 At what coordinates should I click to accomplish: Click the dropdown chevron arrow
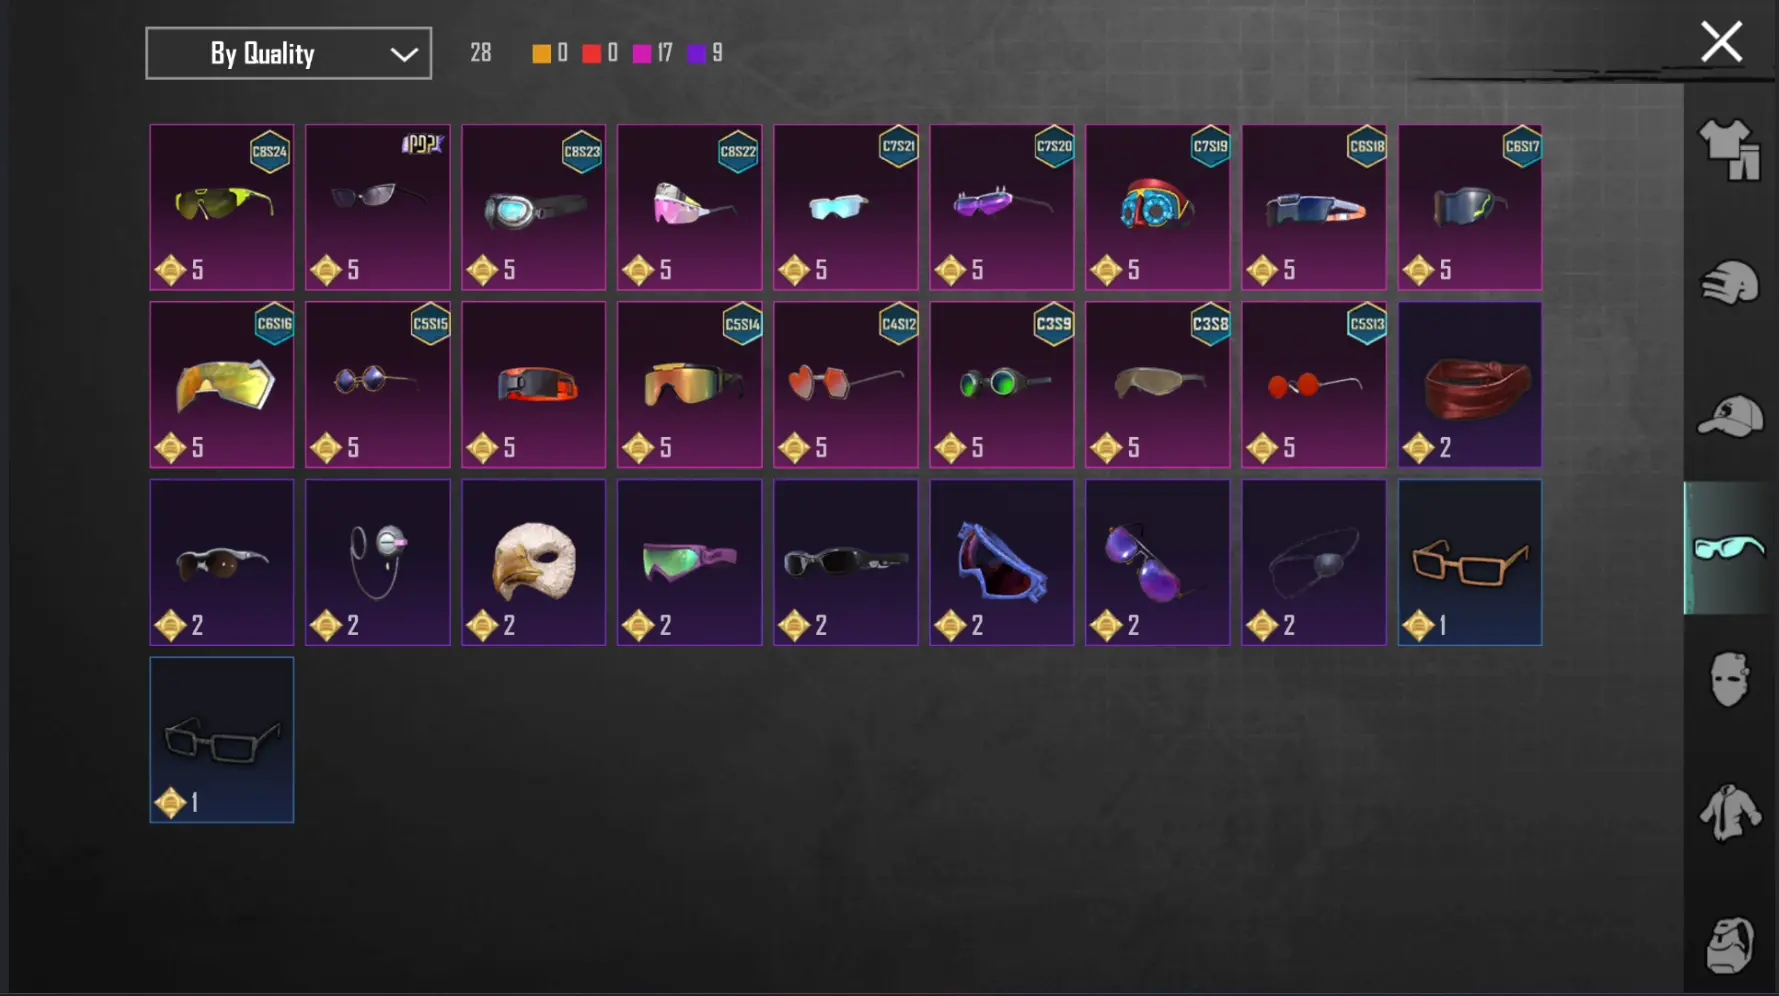tap(404, 54)
